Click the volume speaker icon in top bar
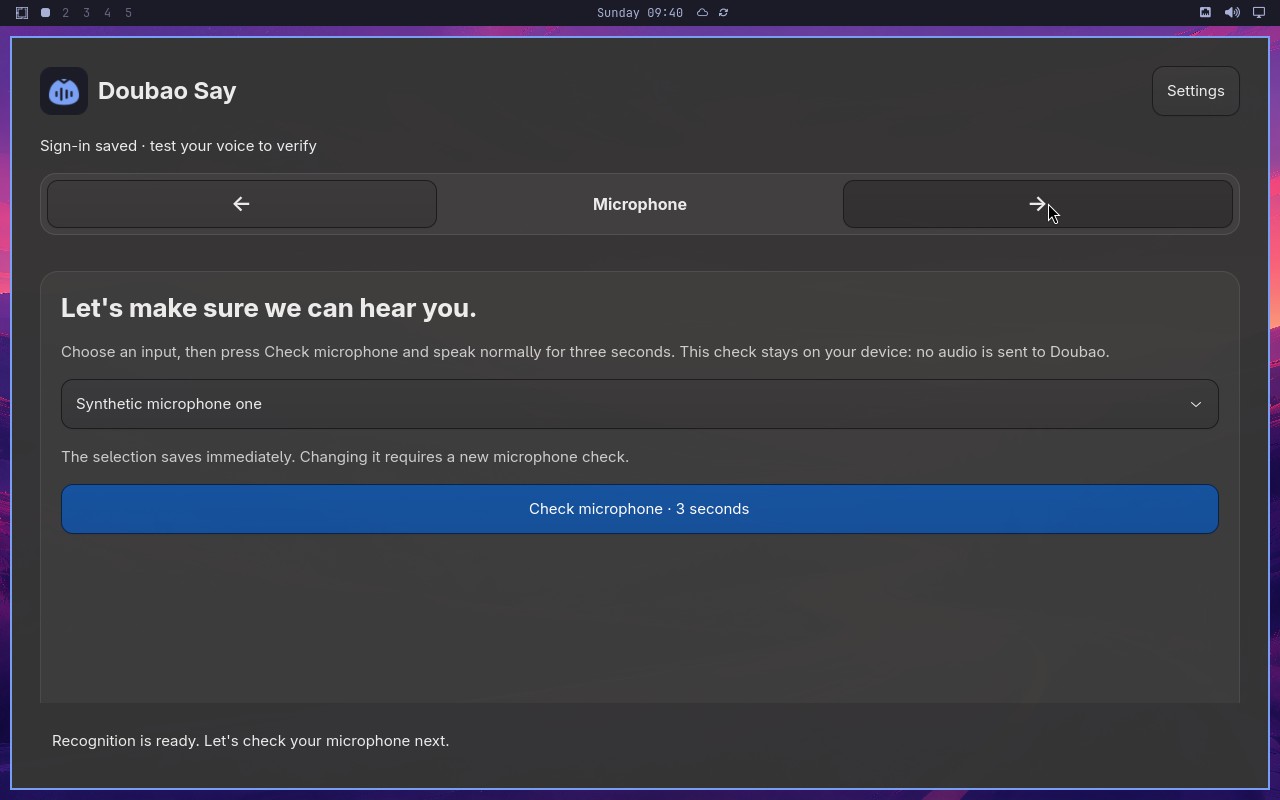Viewport: 1280px width, 800px height. [1232, 13]
